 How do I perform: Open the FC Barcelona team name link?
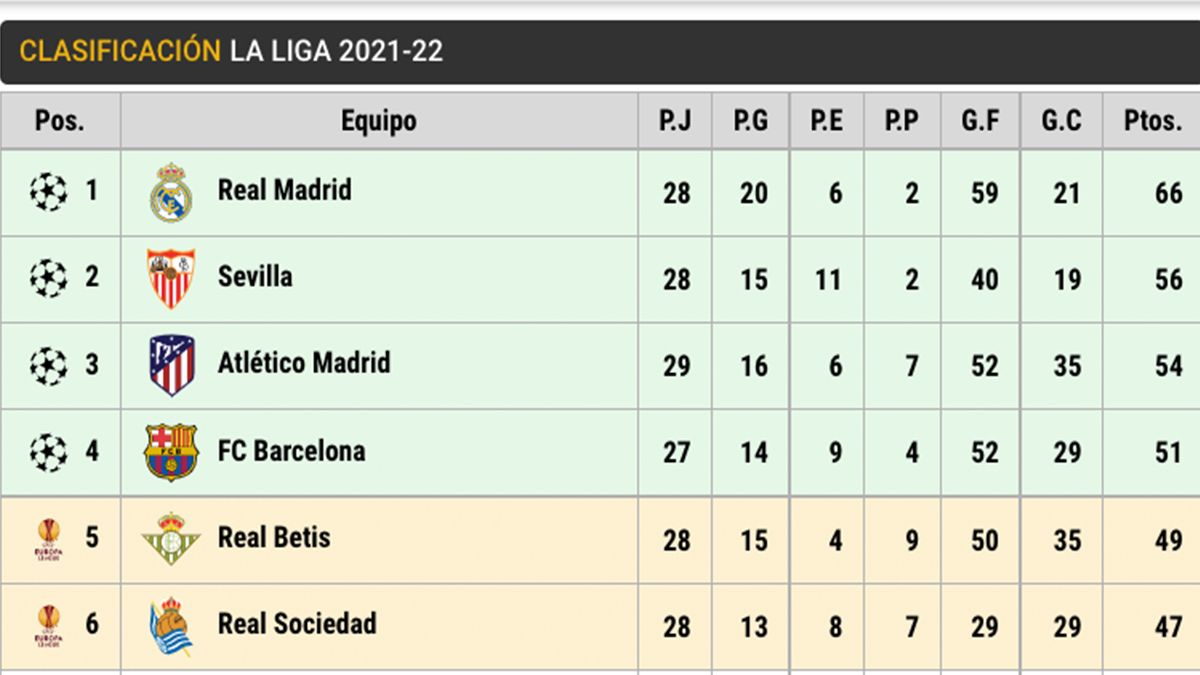291,451
